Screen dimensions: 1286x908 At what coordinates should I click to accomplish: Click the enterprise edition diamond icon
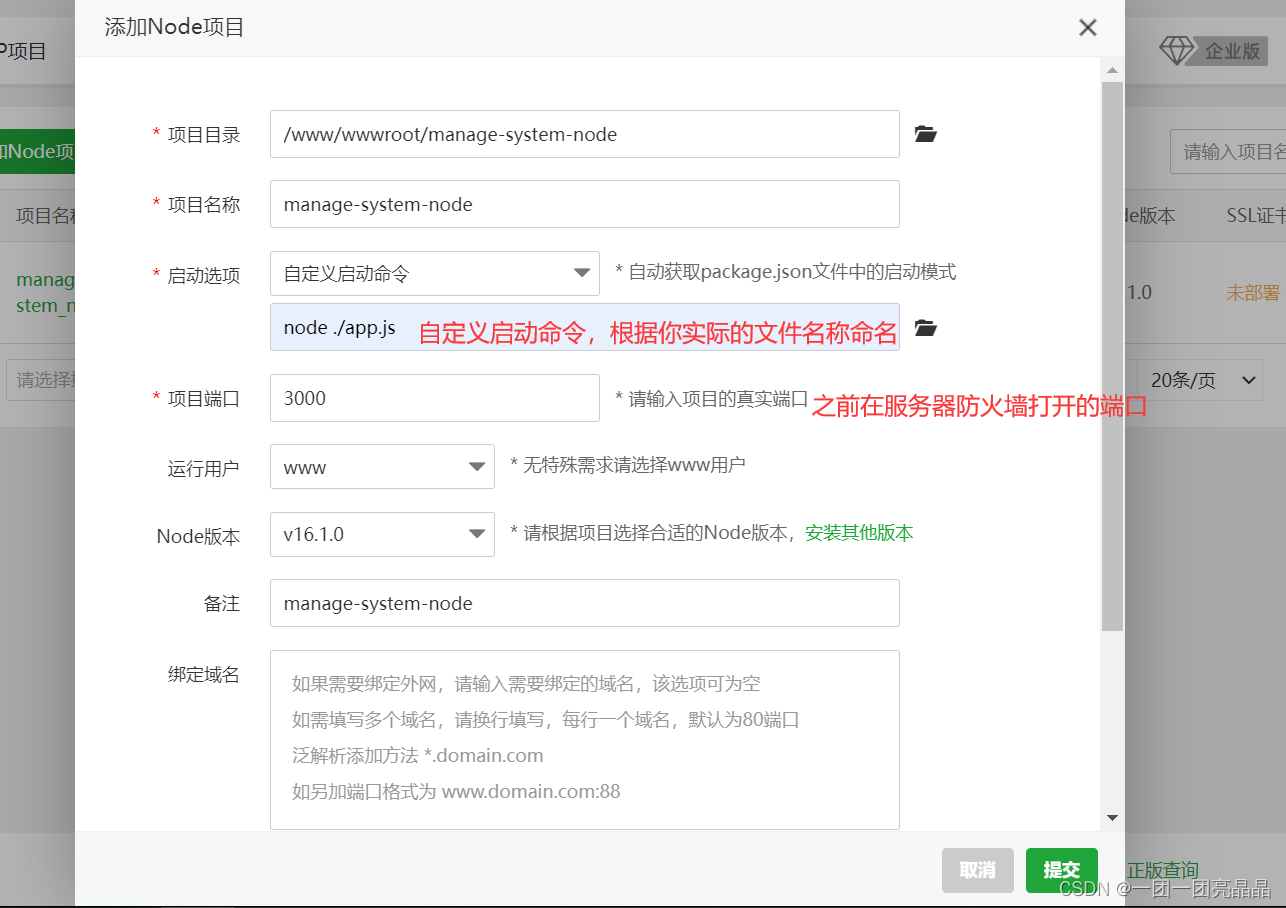click(1176, 50)
